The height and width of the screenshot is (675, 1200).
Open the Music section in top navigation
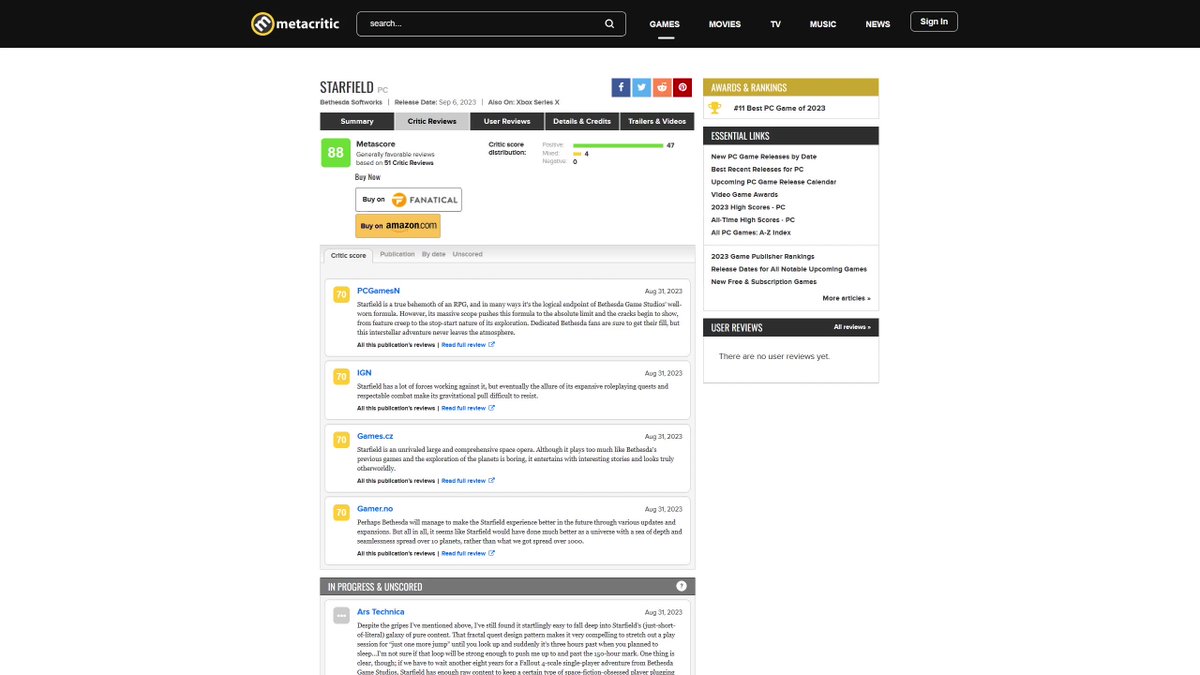coord(823,24)
